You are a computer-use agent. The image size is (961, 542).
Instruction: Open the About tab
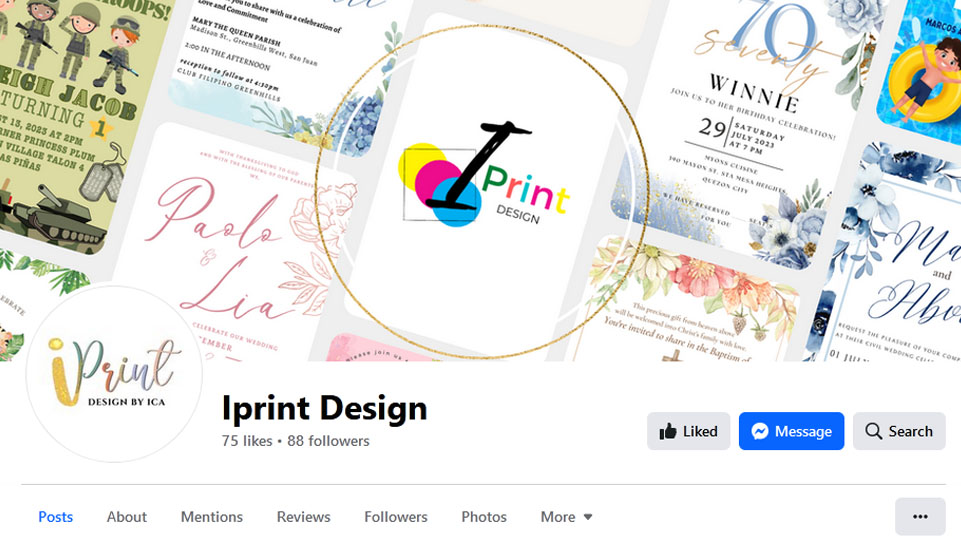point(127,517)
